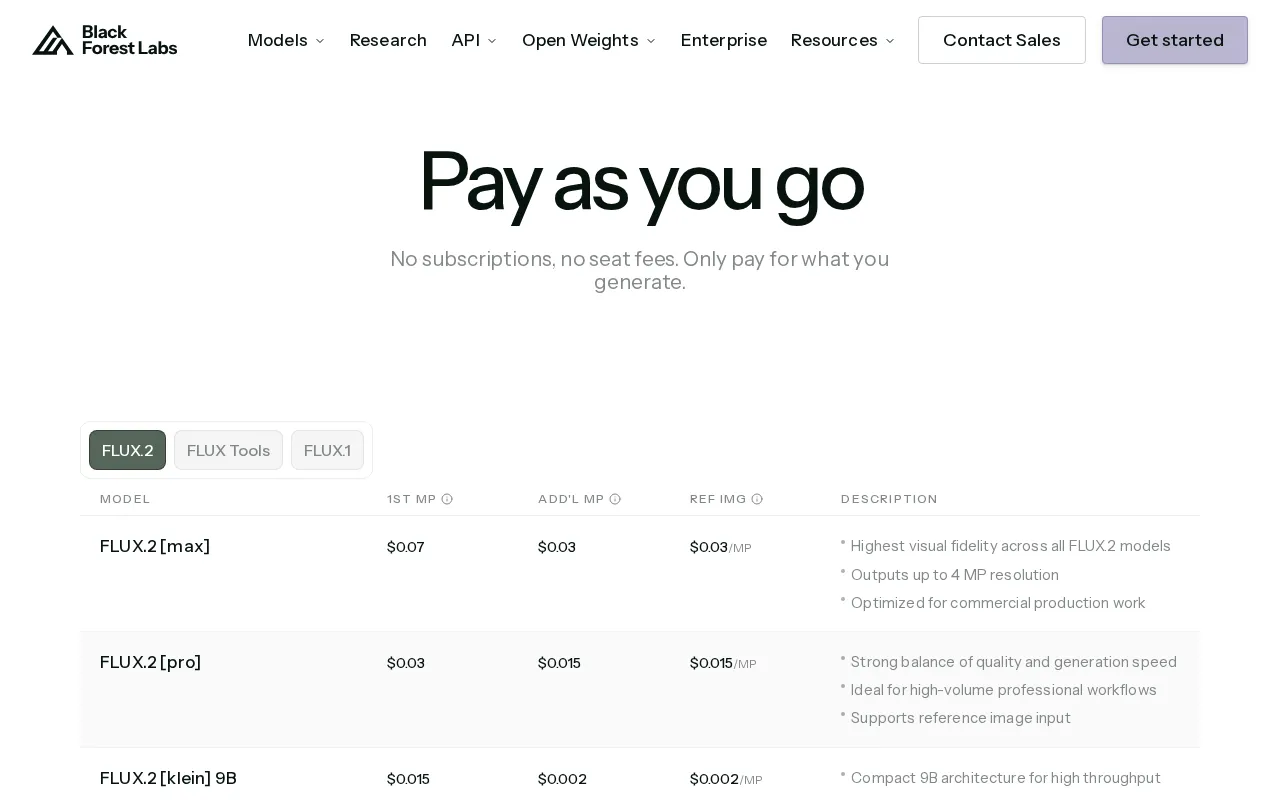Select the FLUX.2 pricing tab

[x=128, y=450]
